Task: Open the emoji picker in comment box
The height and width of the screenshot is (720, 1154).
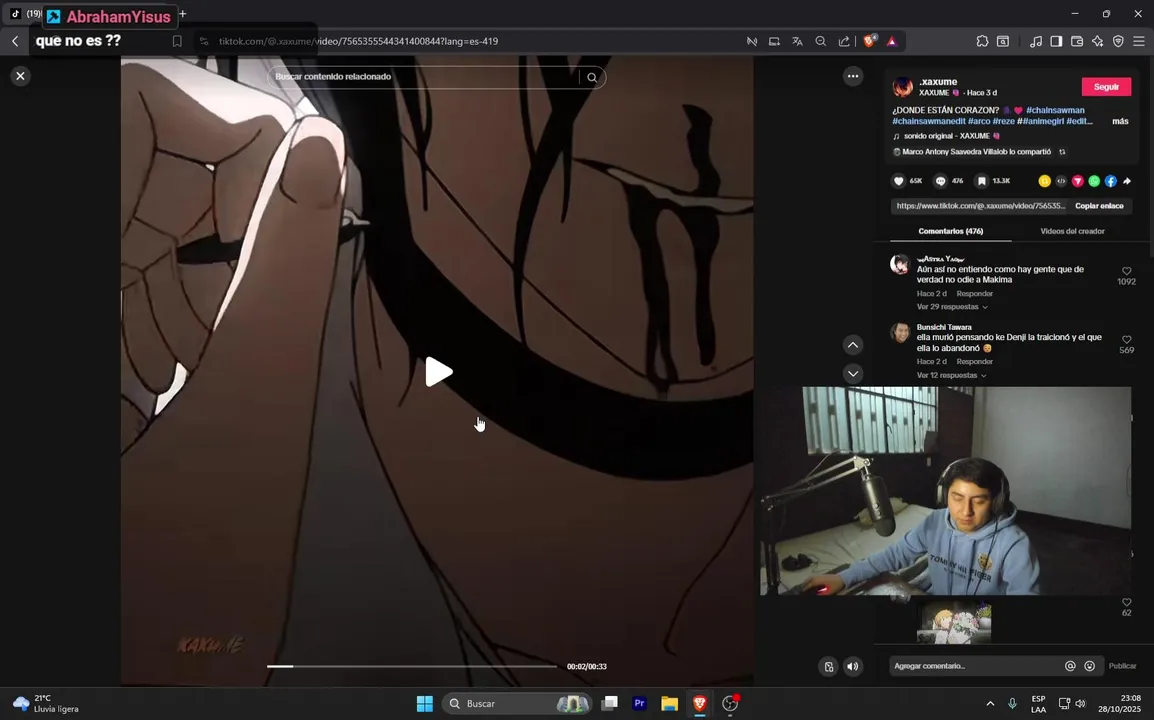Action: coord(1090,666)
